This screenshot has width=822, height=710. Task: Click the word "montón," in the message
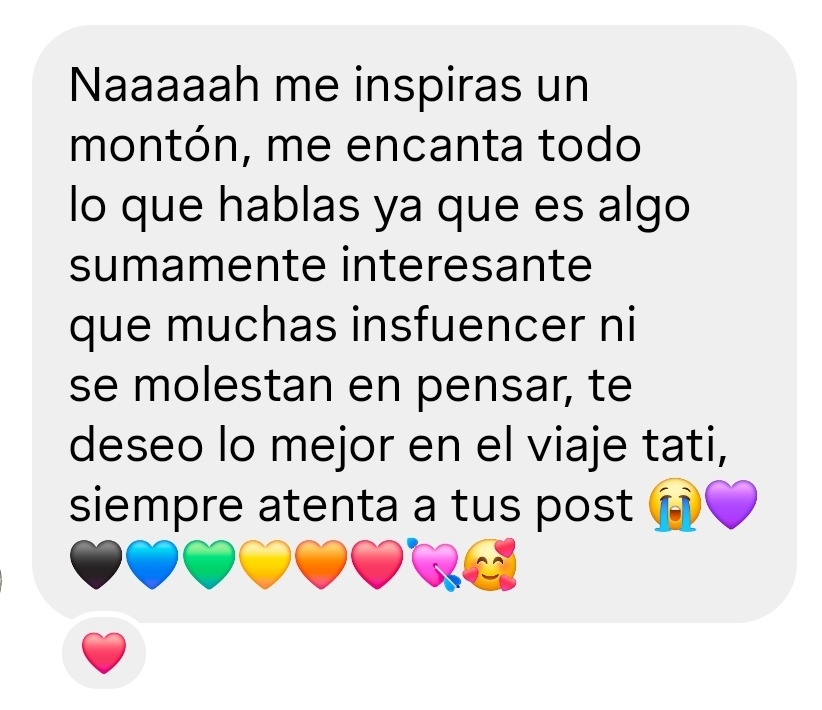pyautogui.click(x=160, y=145)
